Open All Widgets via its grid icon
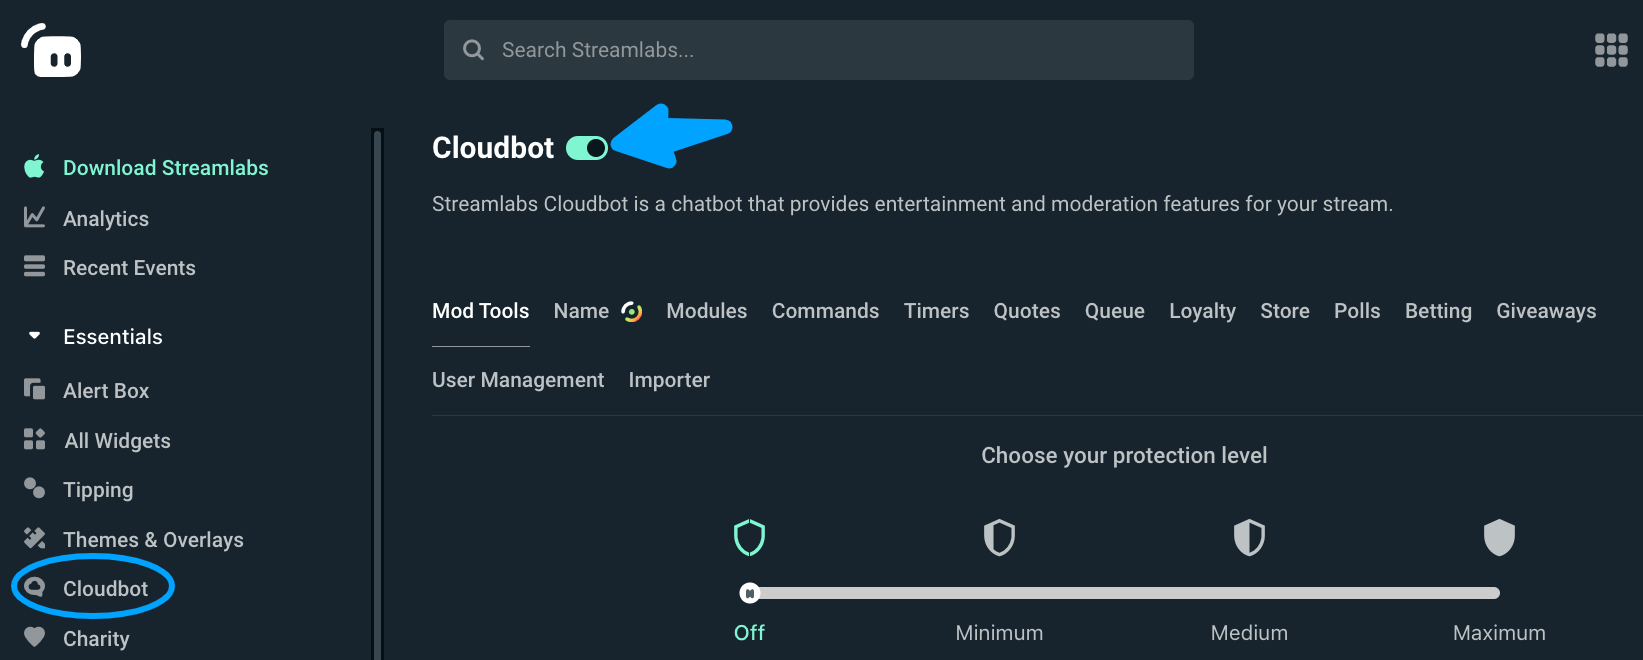This screenshot has height=660, width=1643. [34, 440]
